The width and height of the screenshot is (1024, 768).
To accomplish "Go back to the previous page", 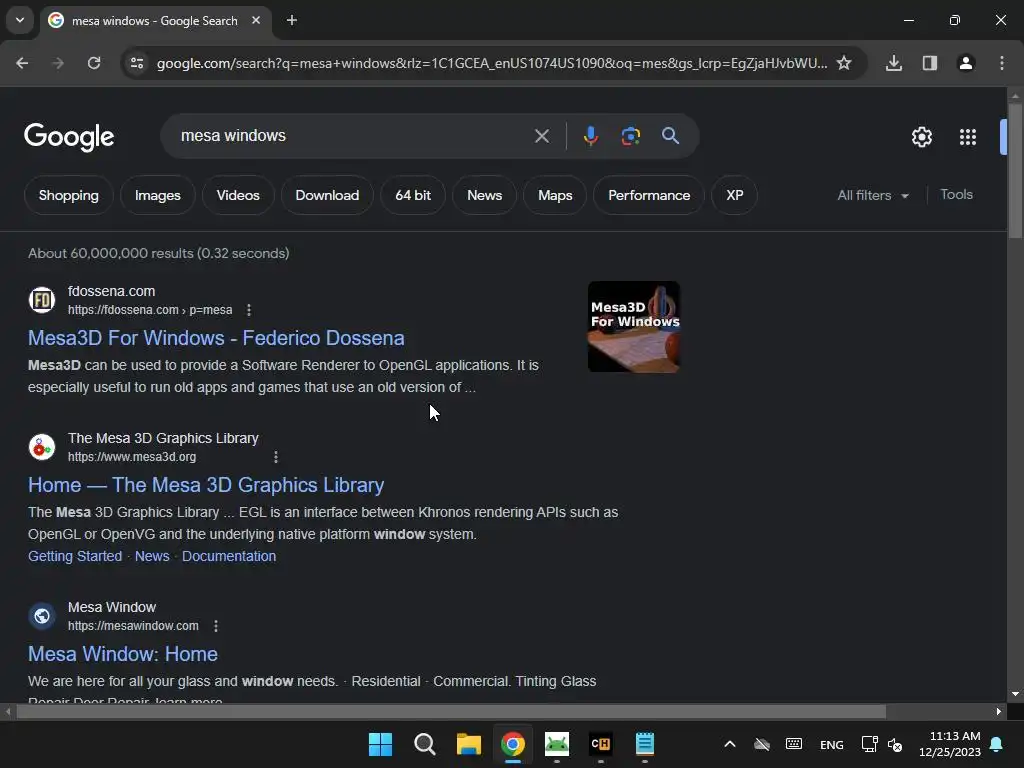I will [x=22, y=63].
